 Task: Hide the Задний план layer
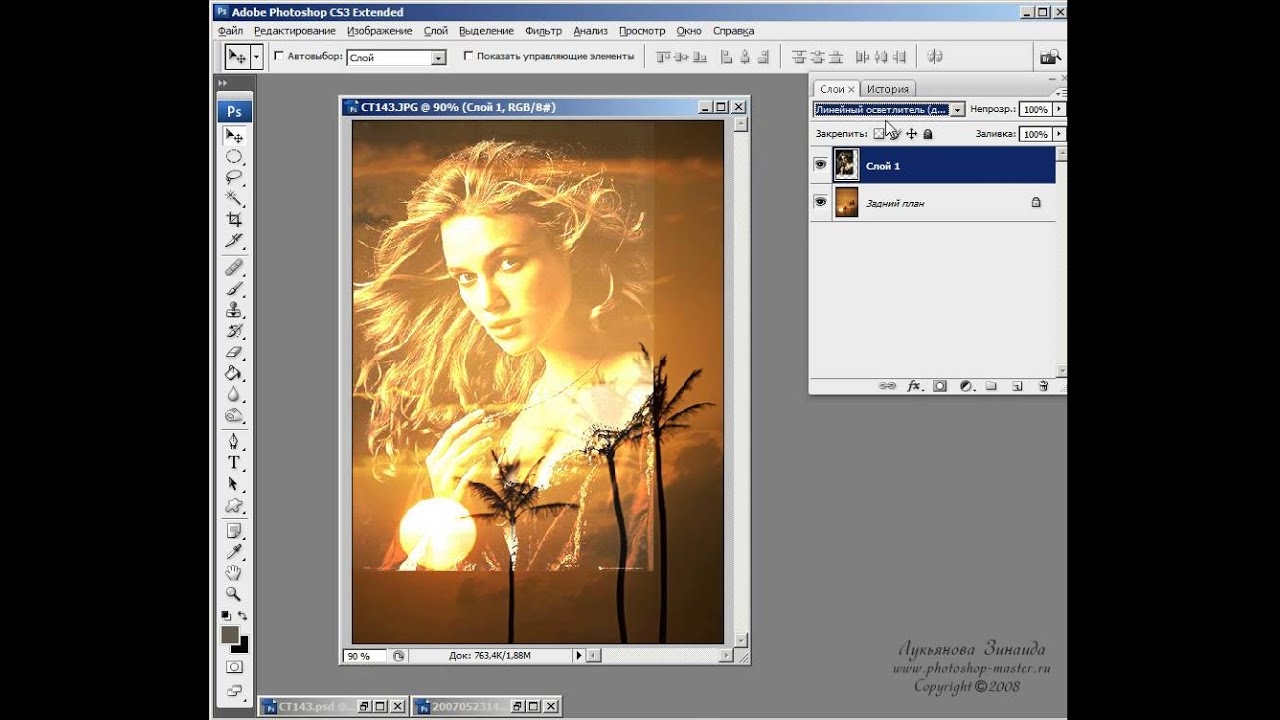coord(820,202)
